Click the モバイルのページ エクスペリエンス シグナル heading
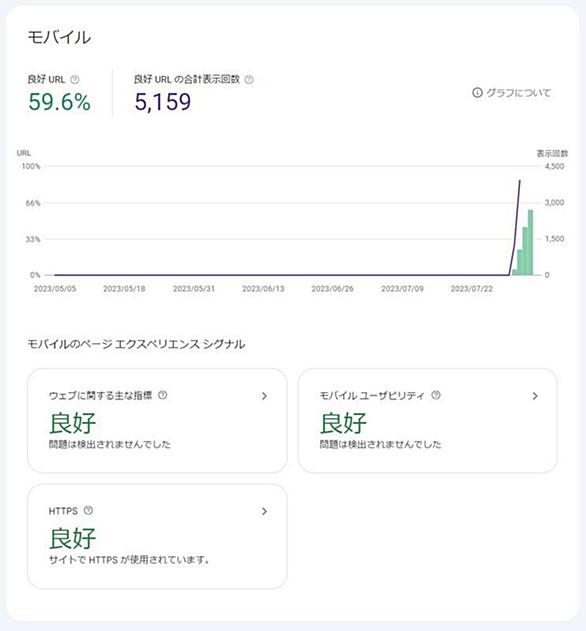 pos(136,344)
